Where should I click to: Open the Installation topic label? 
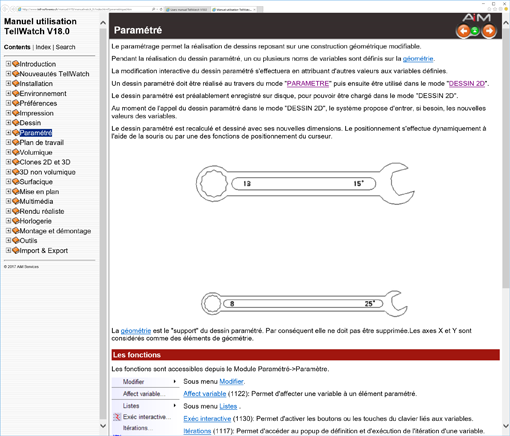pos(36,83)
